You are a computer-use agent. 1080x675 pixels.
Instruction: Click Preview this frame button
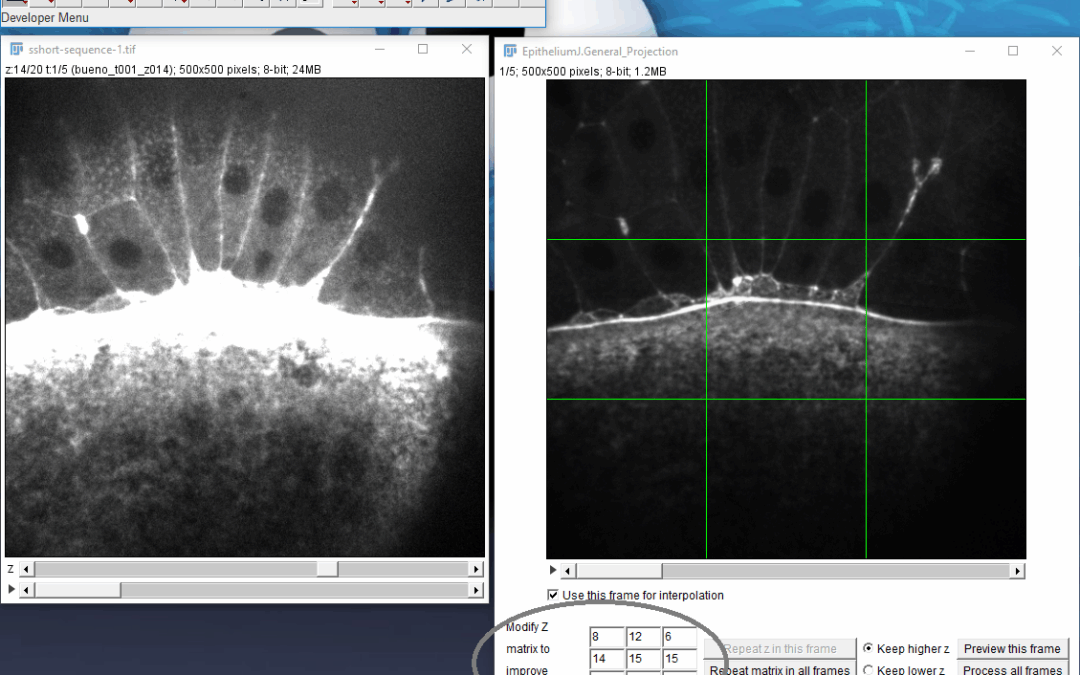[1012, 649]
